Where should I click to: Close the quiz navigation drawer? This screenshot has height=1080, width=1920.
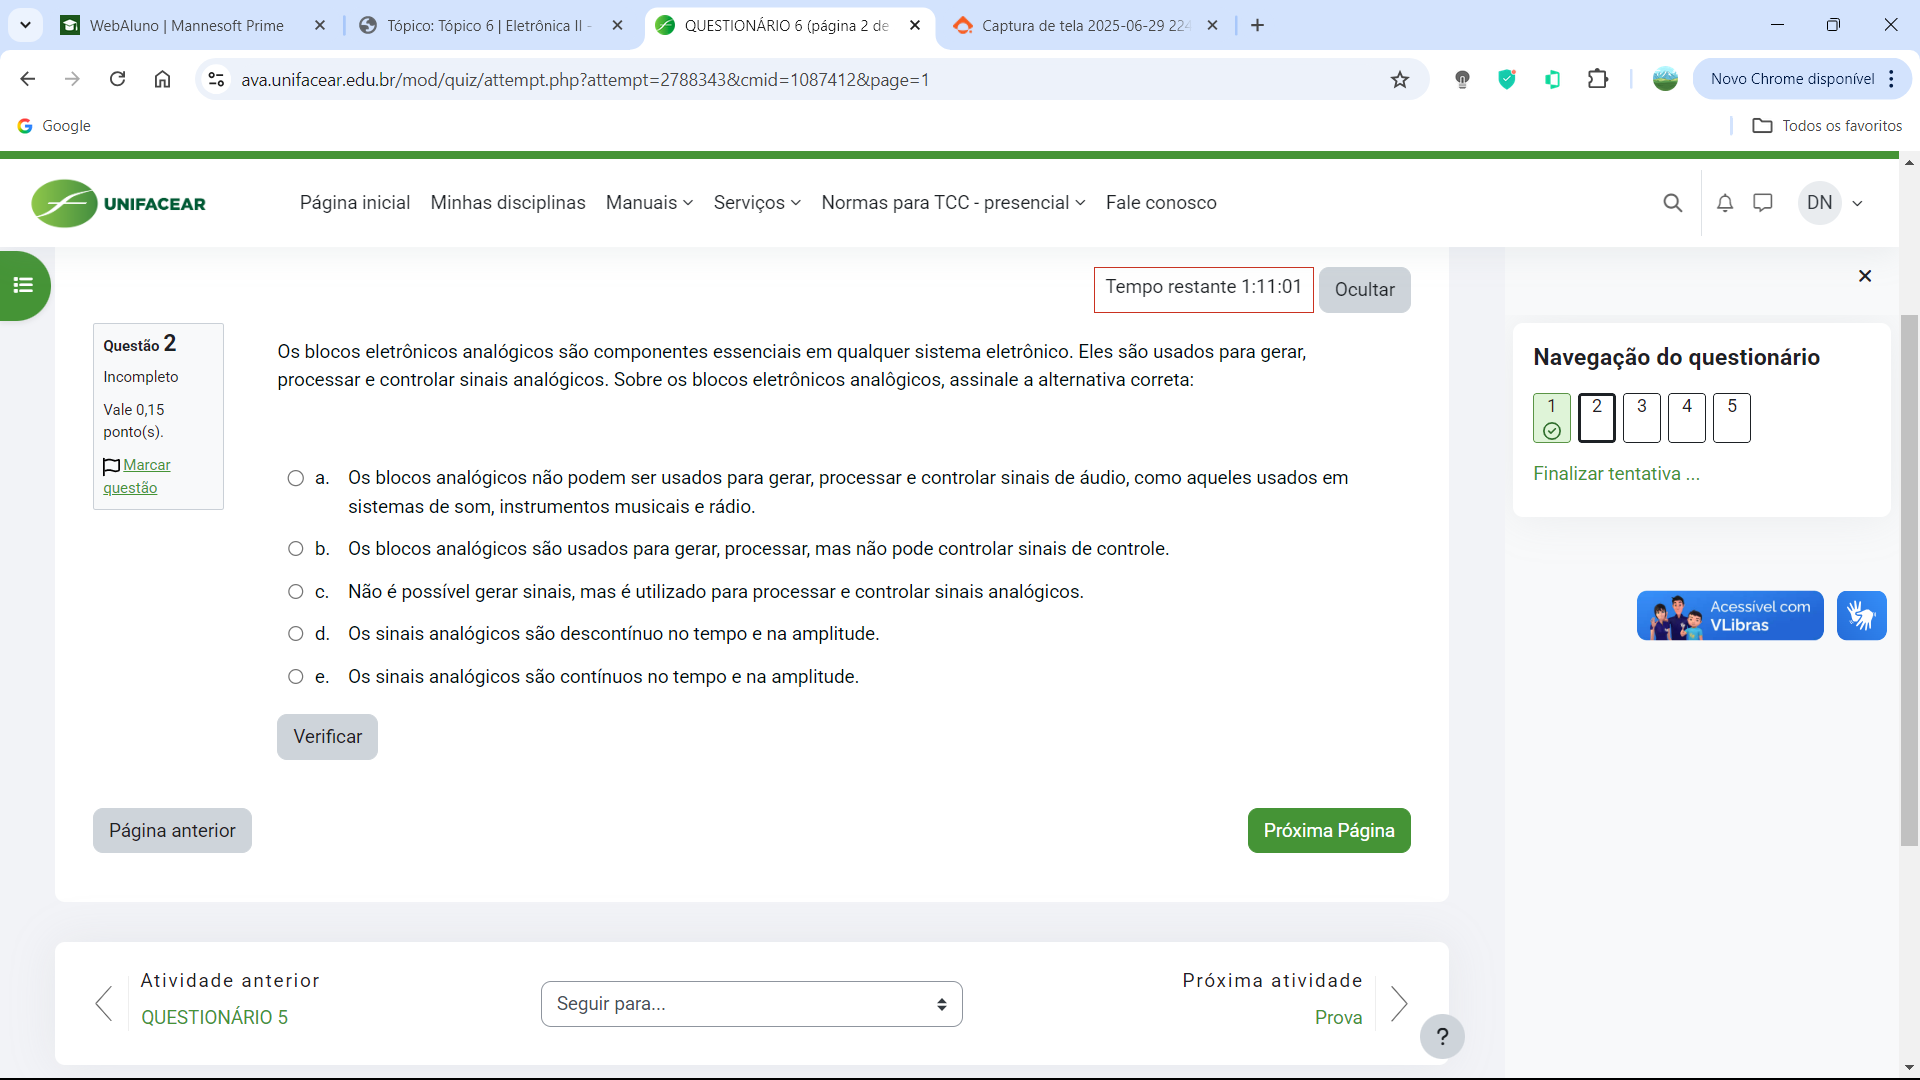click(1865, 276)
